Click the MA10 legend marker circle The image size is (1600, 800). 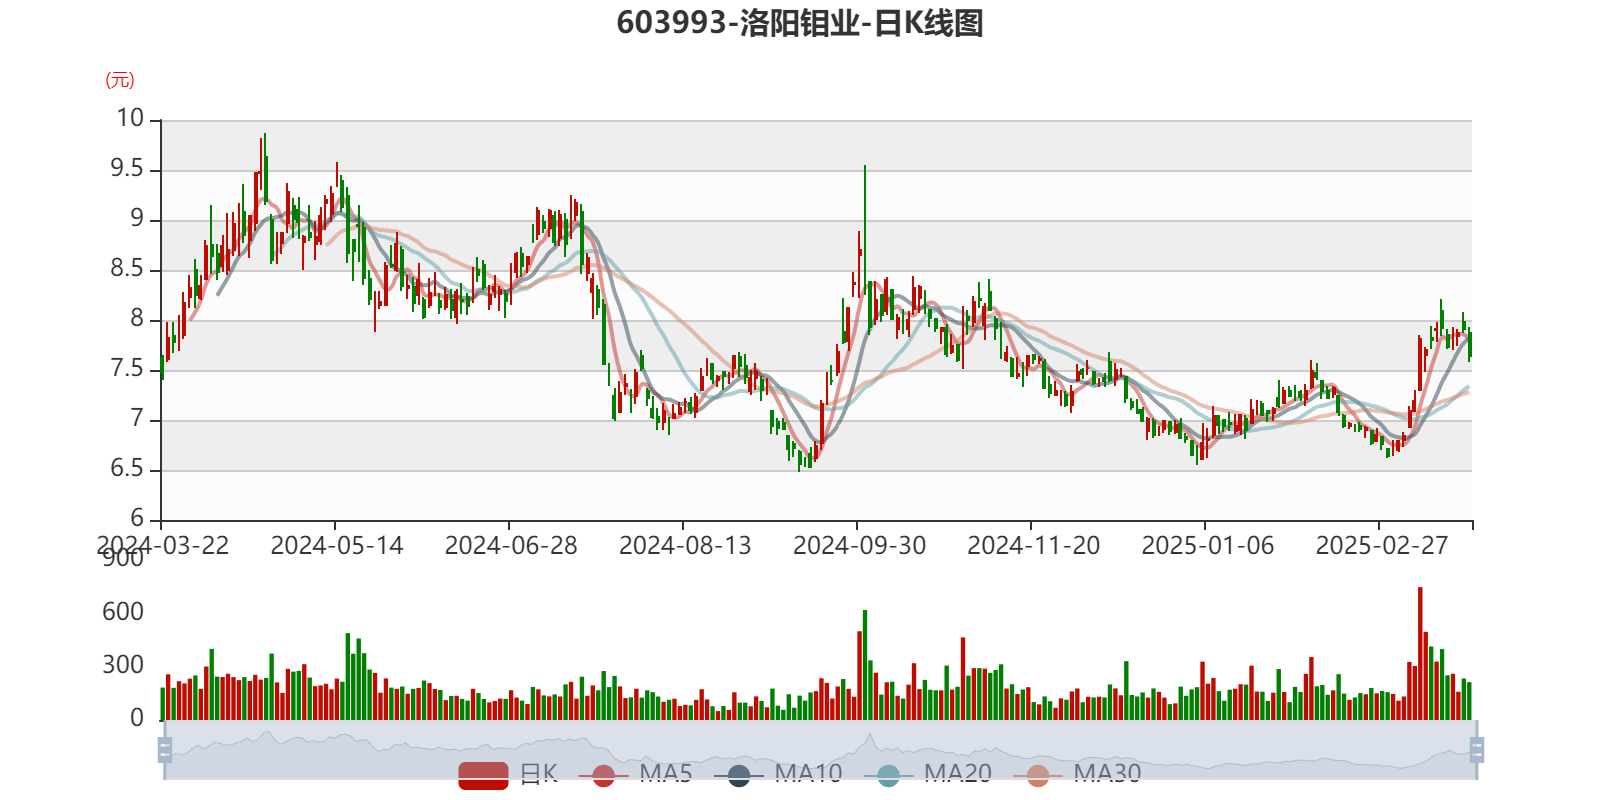[739, 775]
